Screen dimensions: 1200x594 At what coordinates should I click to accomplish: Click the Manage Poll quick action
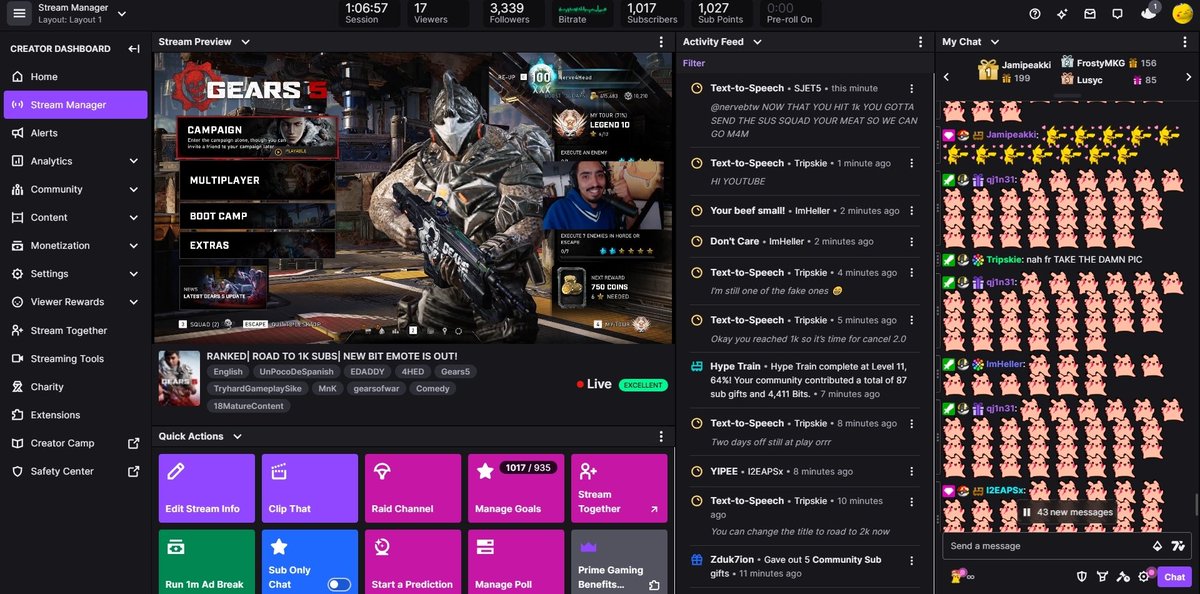(516, 562)
